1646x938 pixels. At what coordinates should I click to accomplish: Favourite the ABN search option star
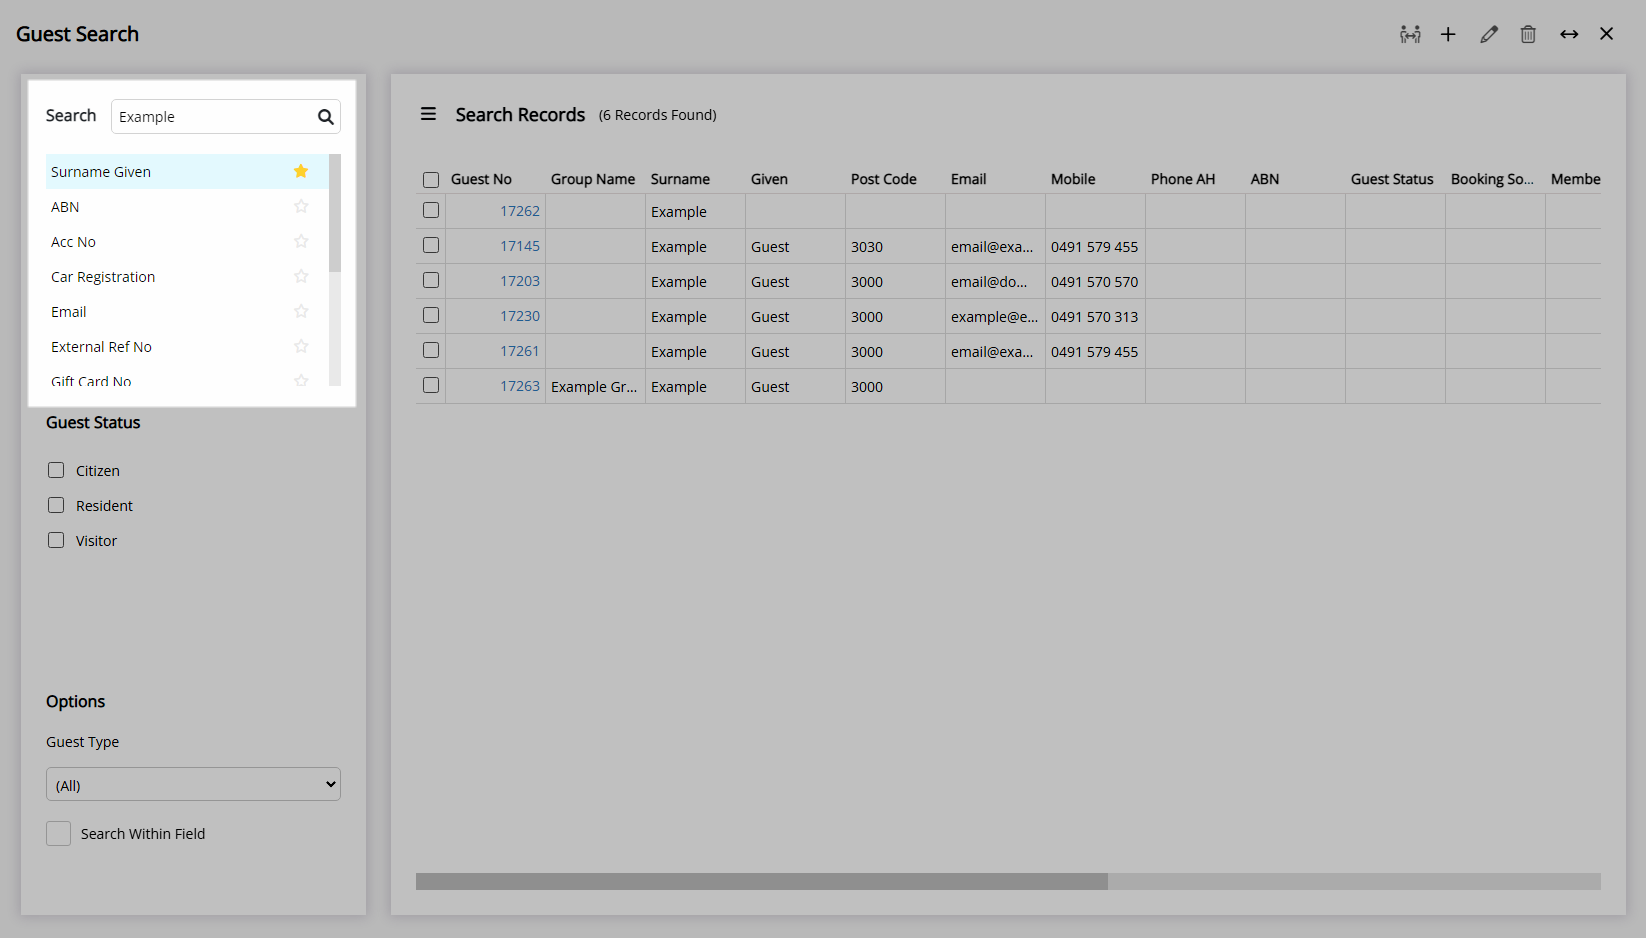coord(301,206)
